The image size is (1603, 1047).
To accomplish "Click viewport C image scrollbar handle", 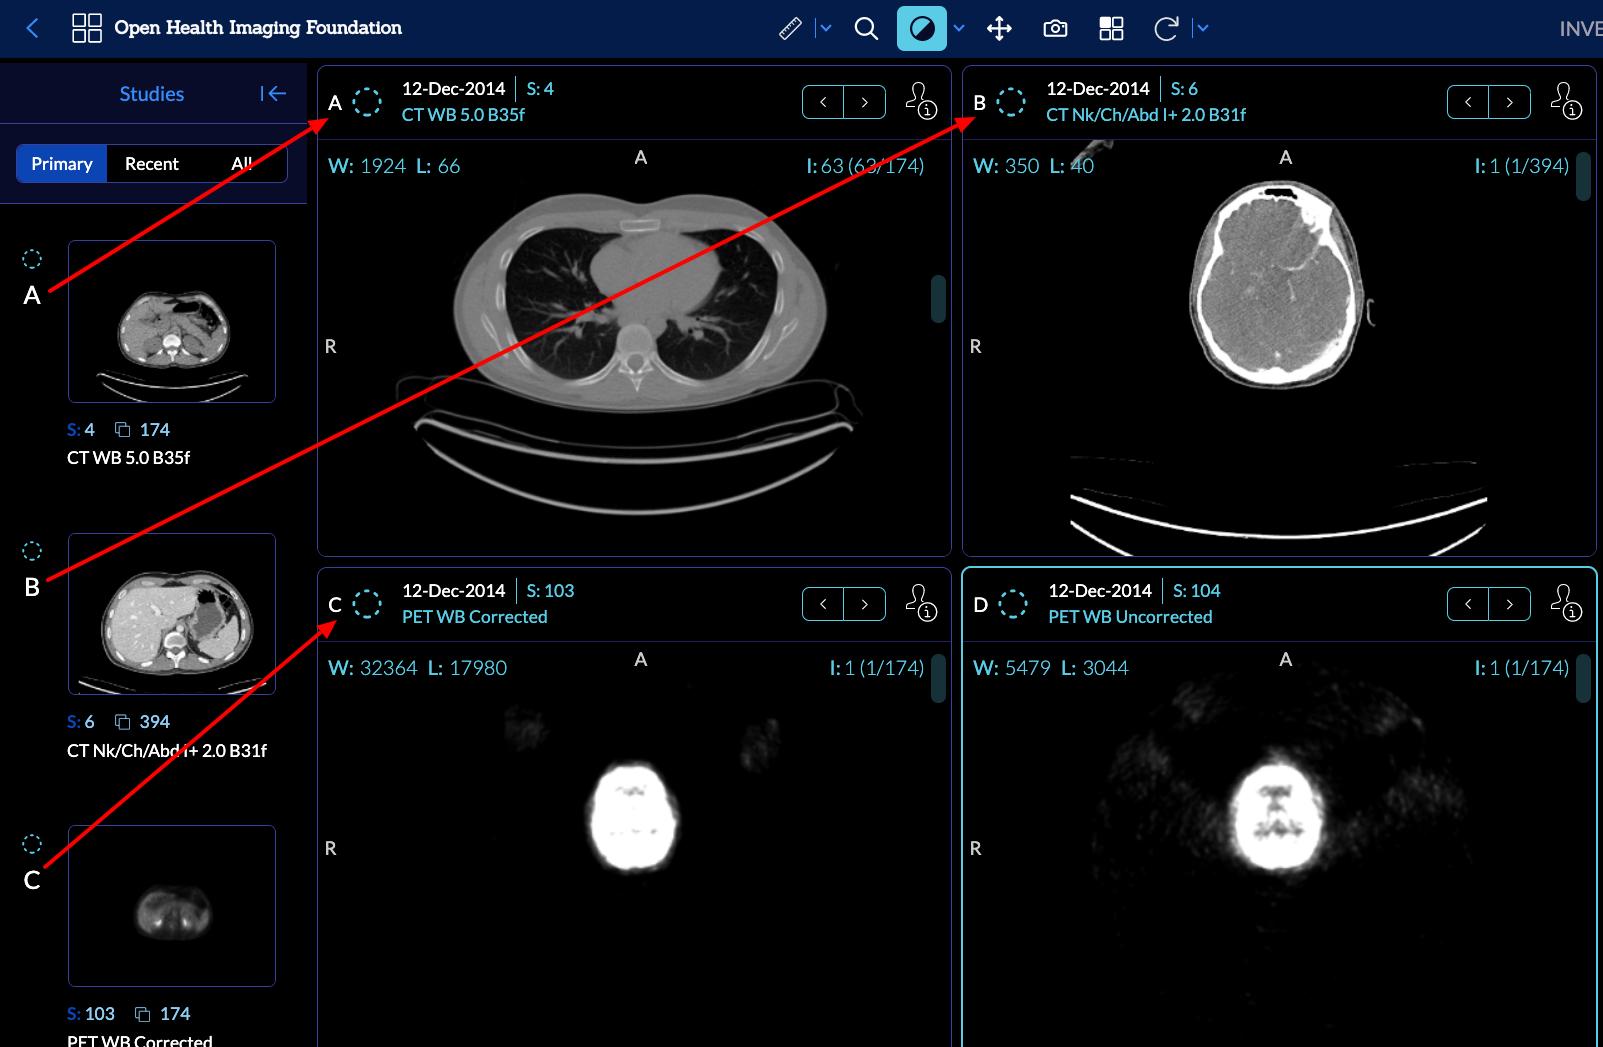I will pyautogui.click(x=938, y=679).
